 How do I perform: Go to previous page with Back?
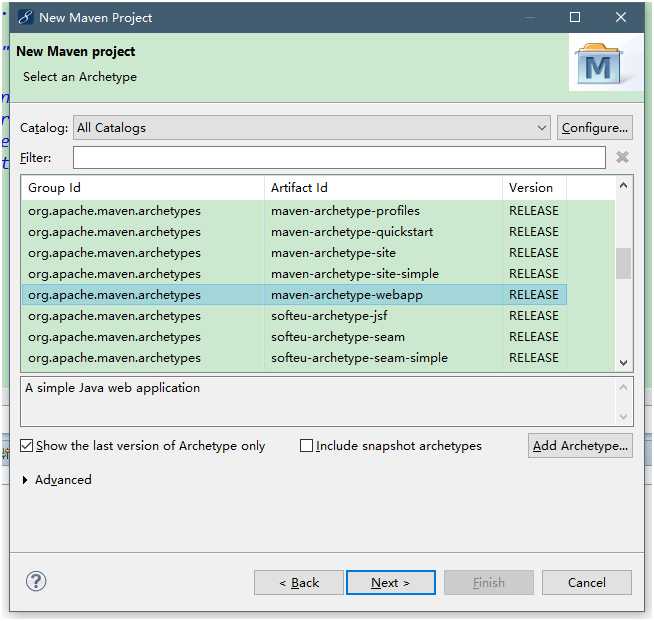tap(299, 583)
